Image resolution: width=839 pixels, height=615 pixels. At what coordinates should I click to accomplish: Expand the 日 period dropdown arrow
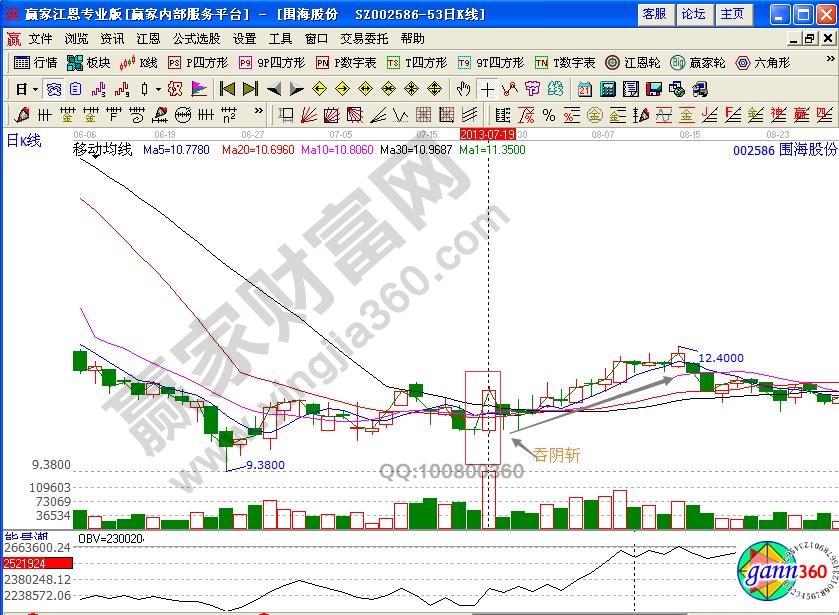pos(35,88)
